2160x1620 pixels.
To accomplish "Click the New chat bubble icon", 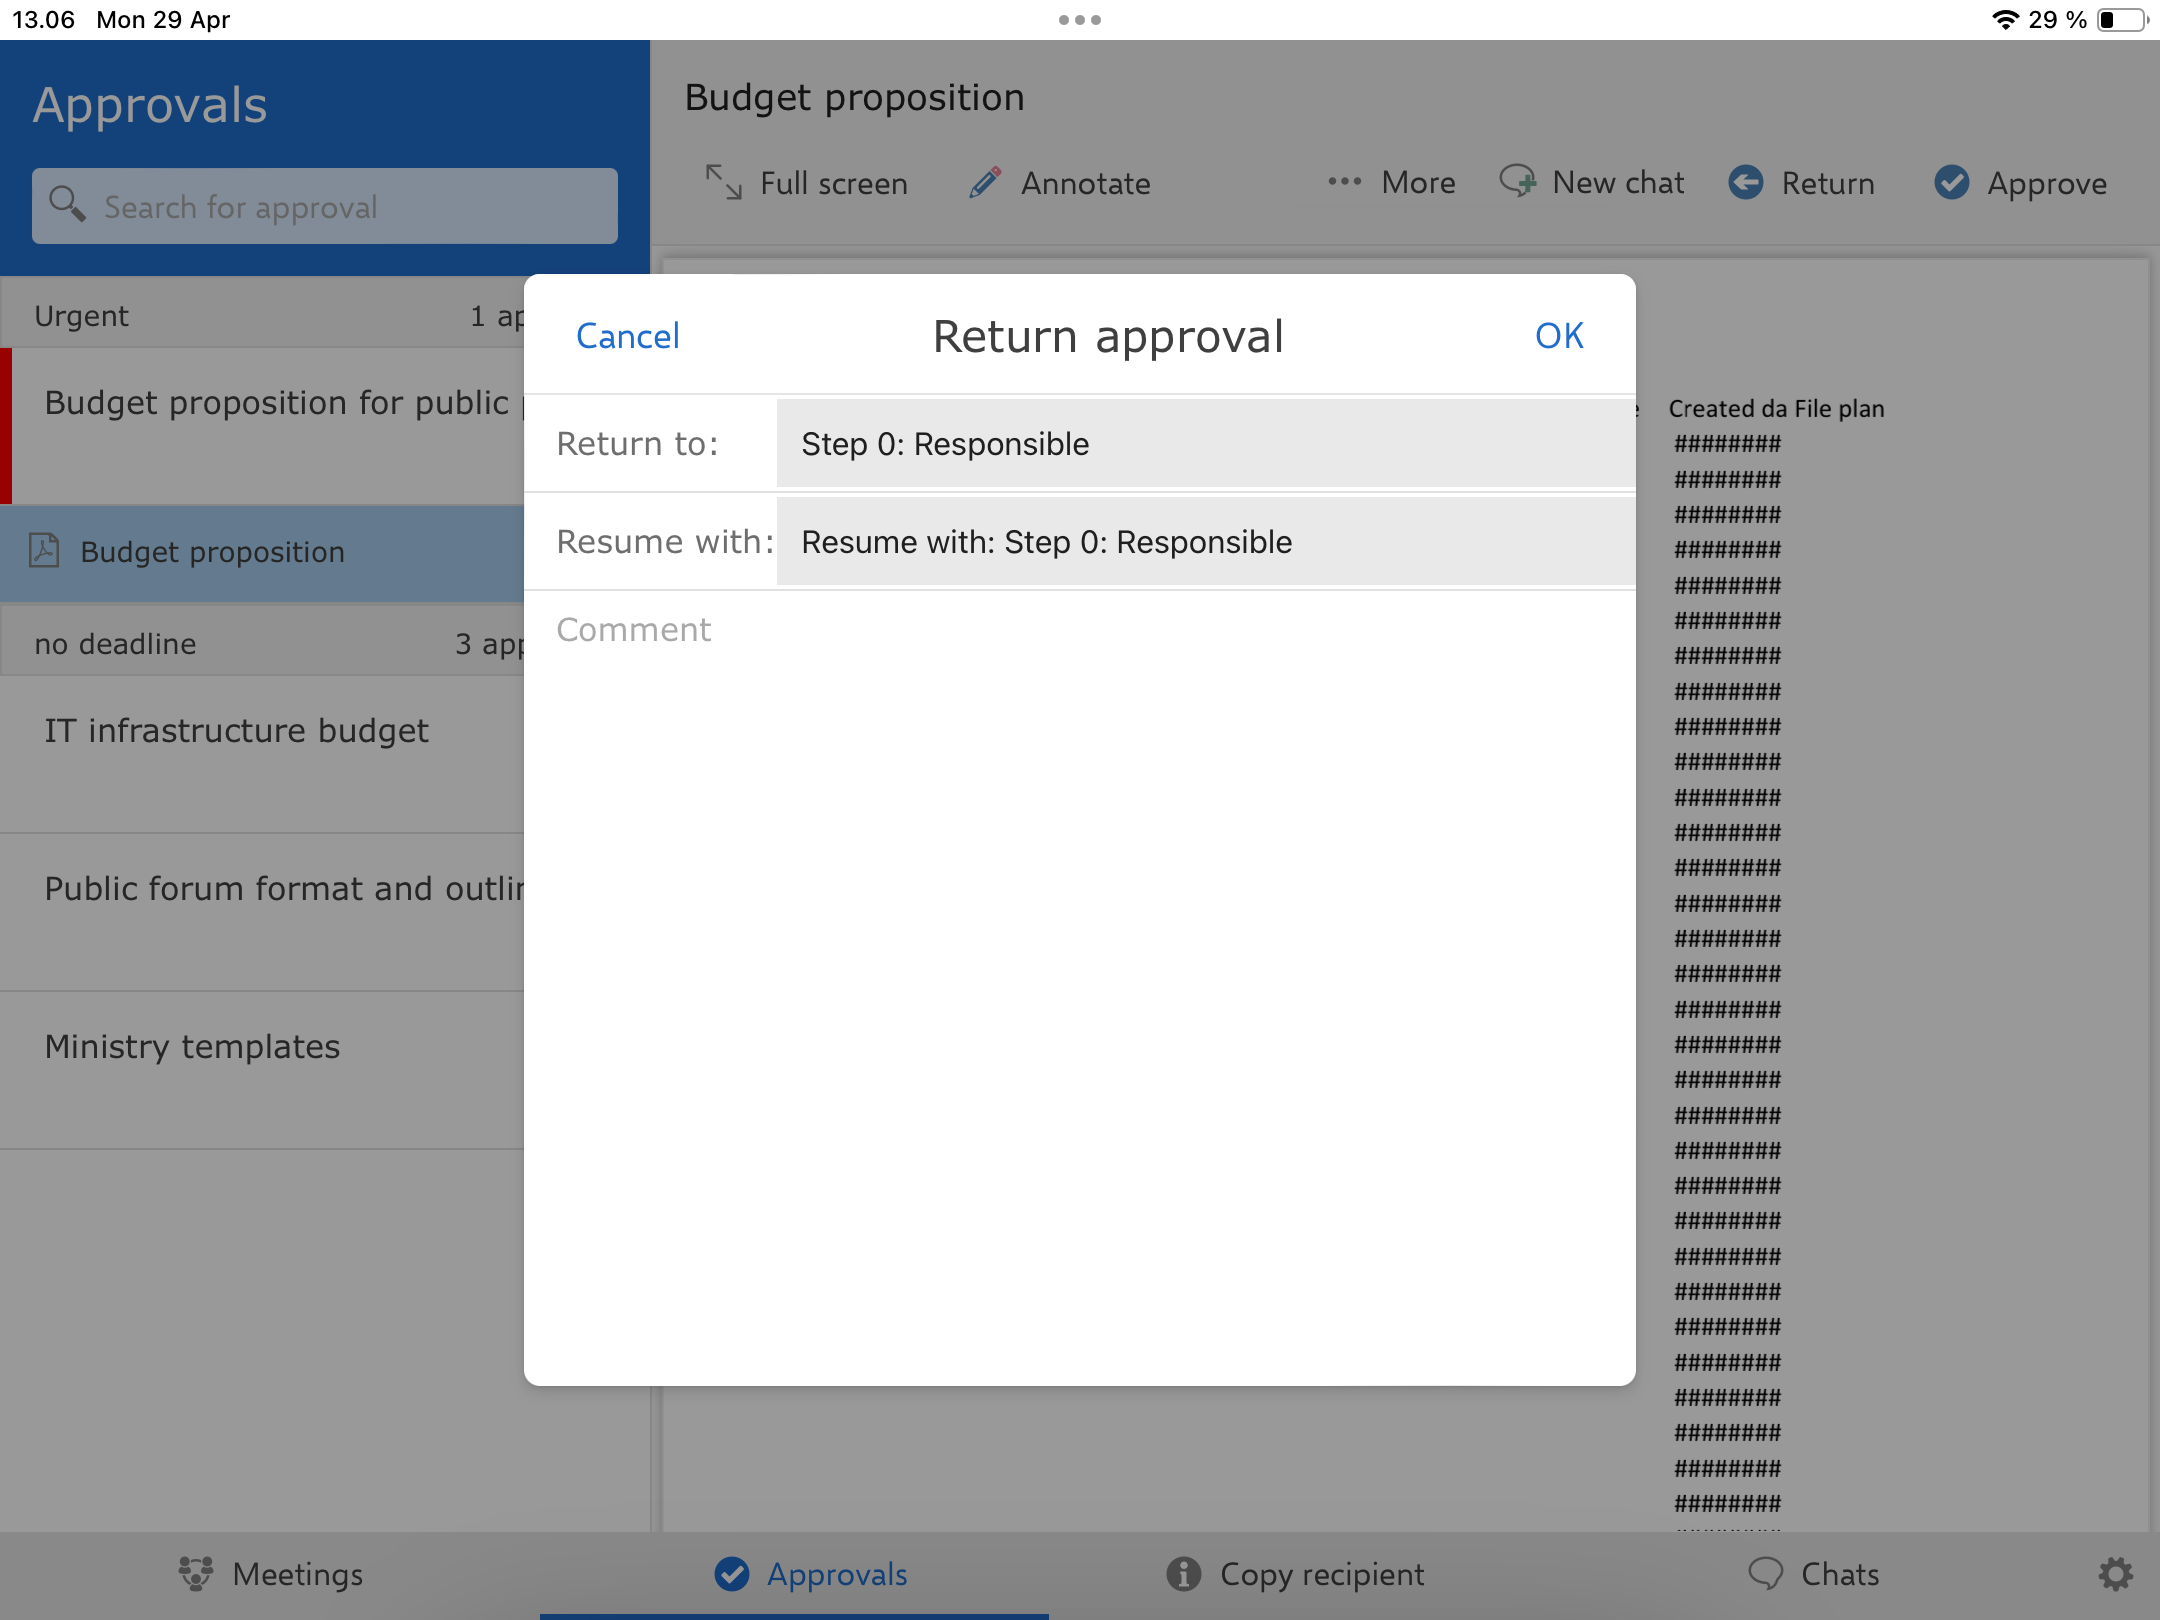I will click(x=1517, y=182).
